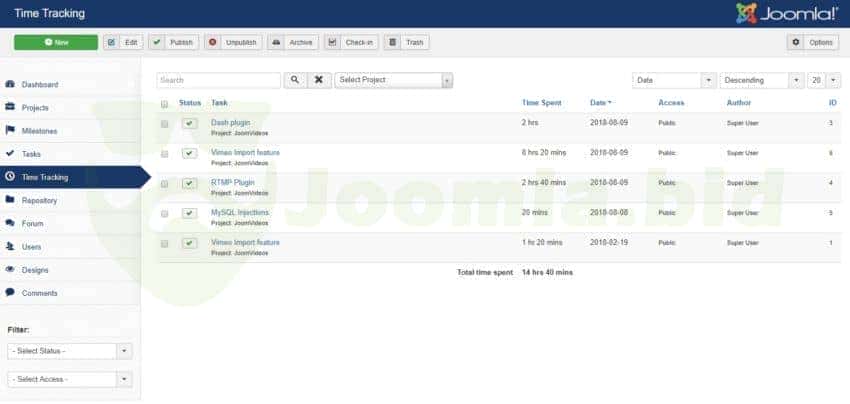
Task: Go to Milestones in the sidebar
Action: (x=39, y=130)
